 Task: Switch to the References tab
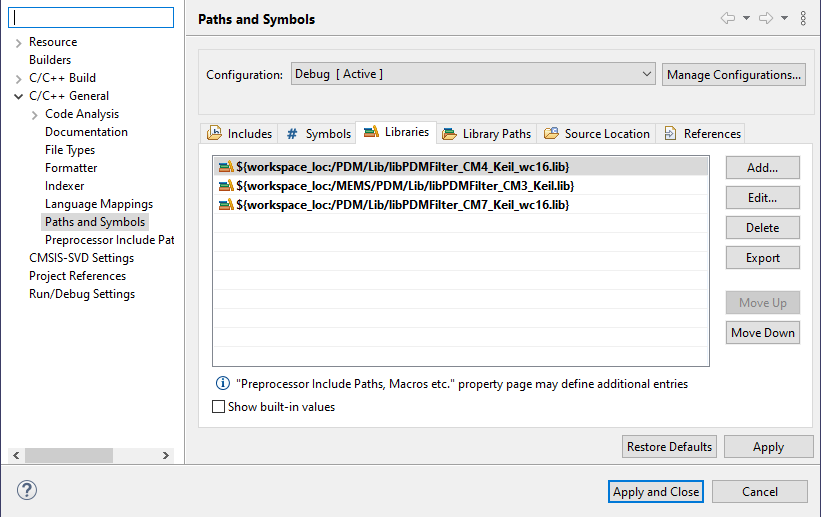pyautogui.click(x=702, y=134)
